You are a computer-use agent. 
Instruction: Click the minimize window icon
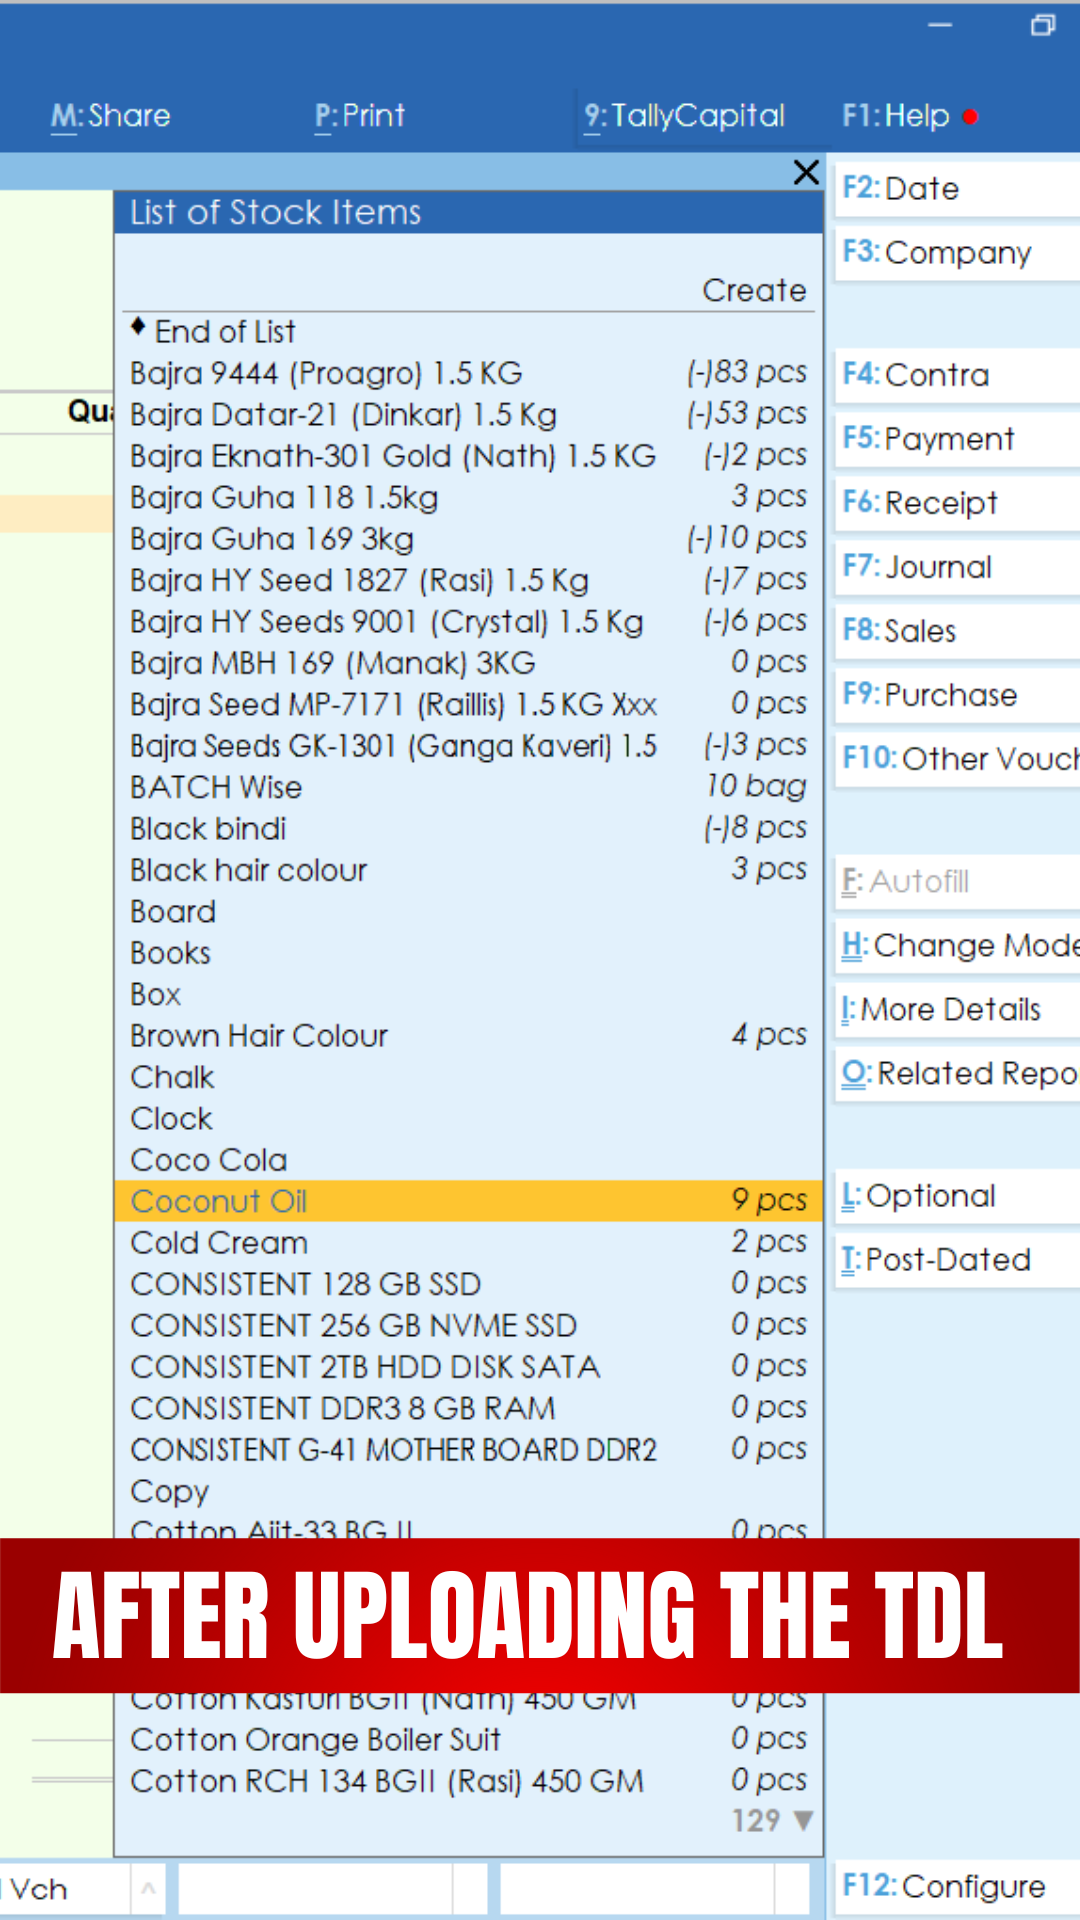[940, 26]
